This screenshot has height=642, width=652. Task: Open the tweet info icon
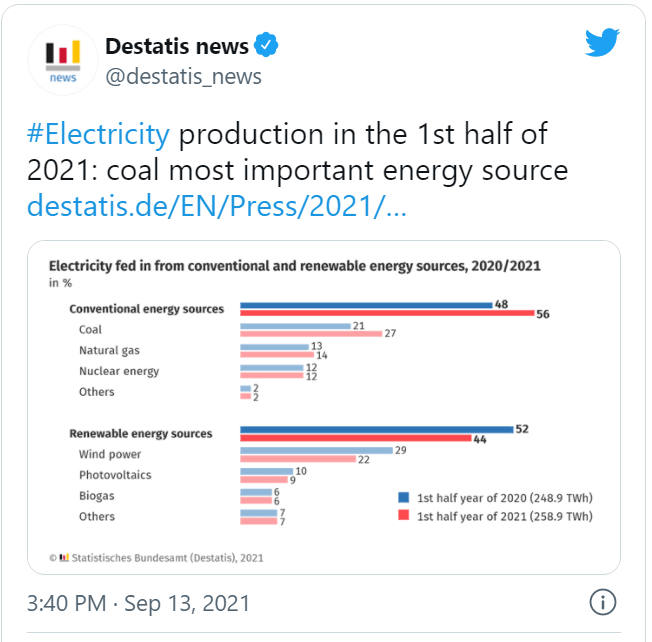[602, 603]
